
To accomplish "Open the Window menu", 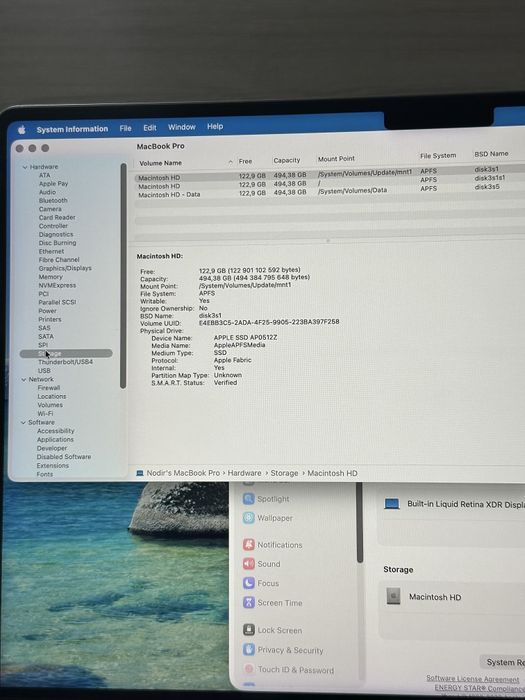I will tap(182, 127).
